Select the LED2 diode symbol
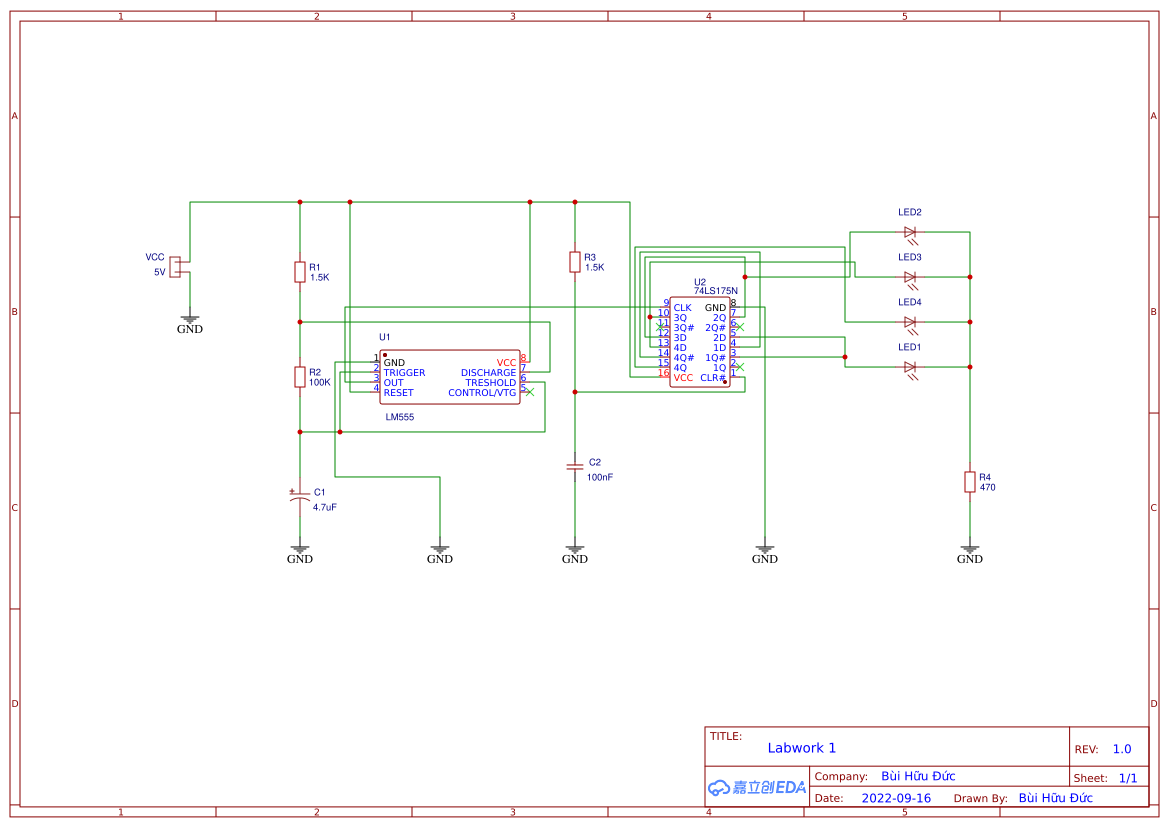 coord(910,230)
